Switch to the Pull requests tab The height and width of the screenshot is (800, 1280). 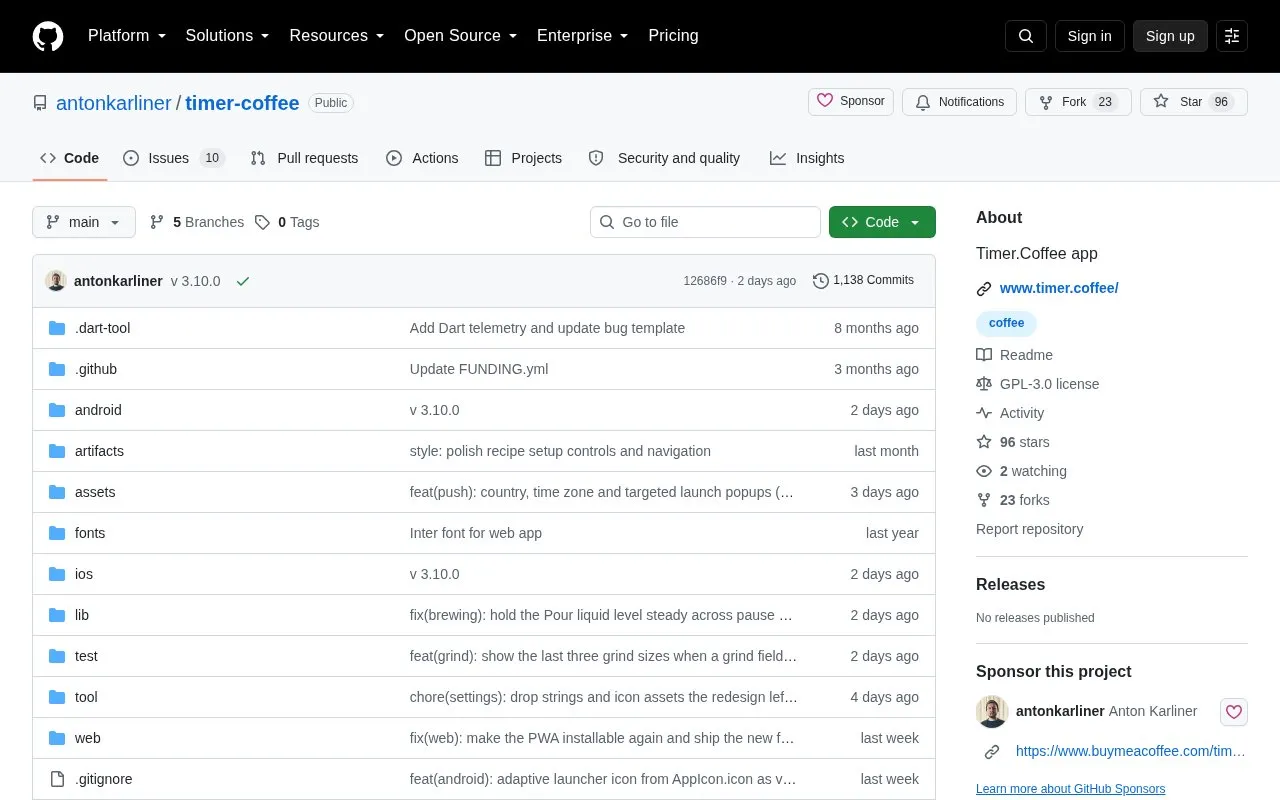[304, 158]
